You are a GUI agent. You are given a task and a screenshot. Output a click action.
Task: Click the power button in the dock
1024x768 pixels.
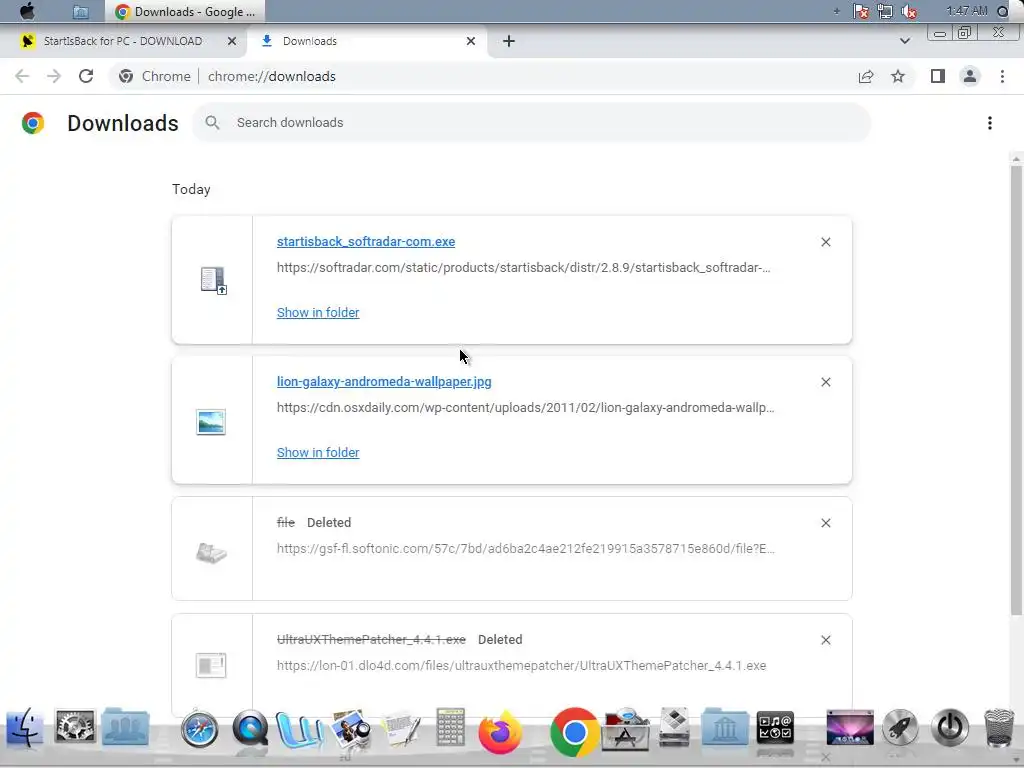[x=950, y=728]
